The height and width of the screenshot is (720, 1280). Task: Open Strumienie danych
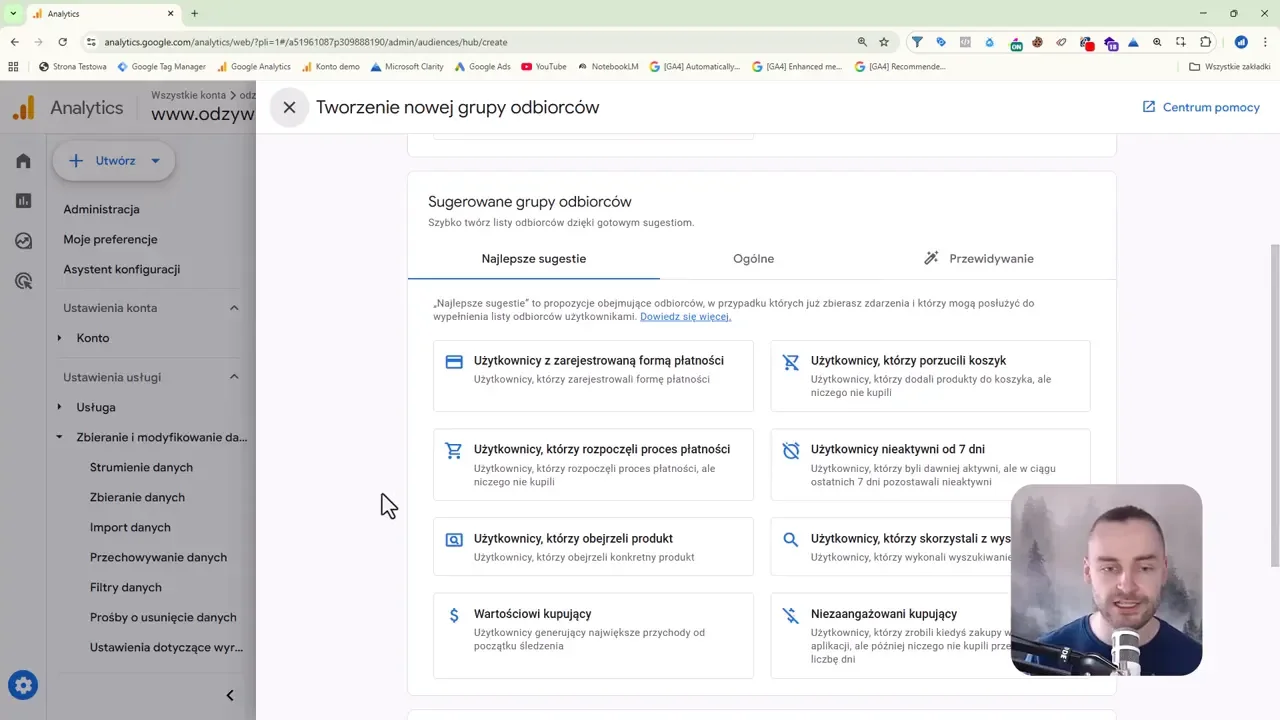tap(141, 467)
